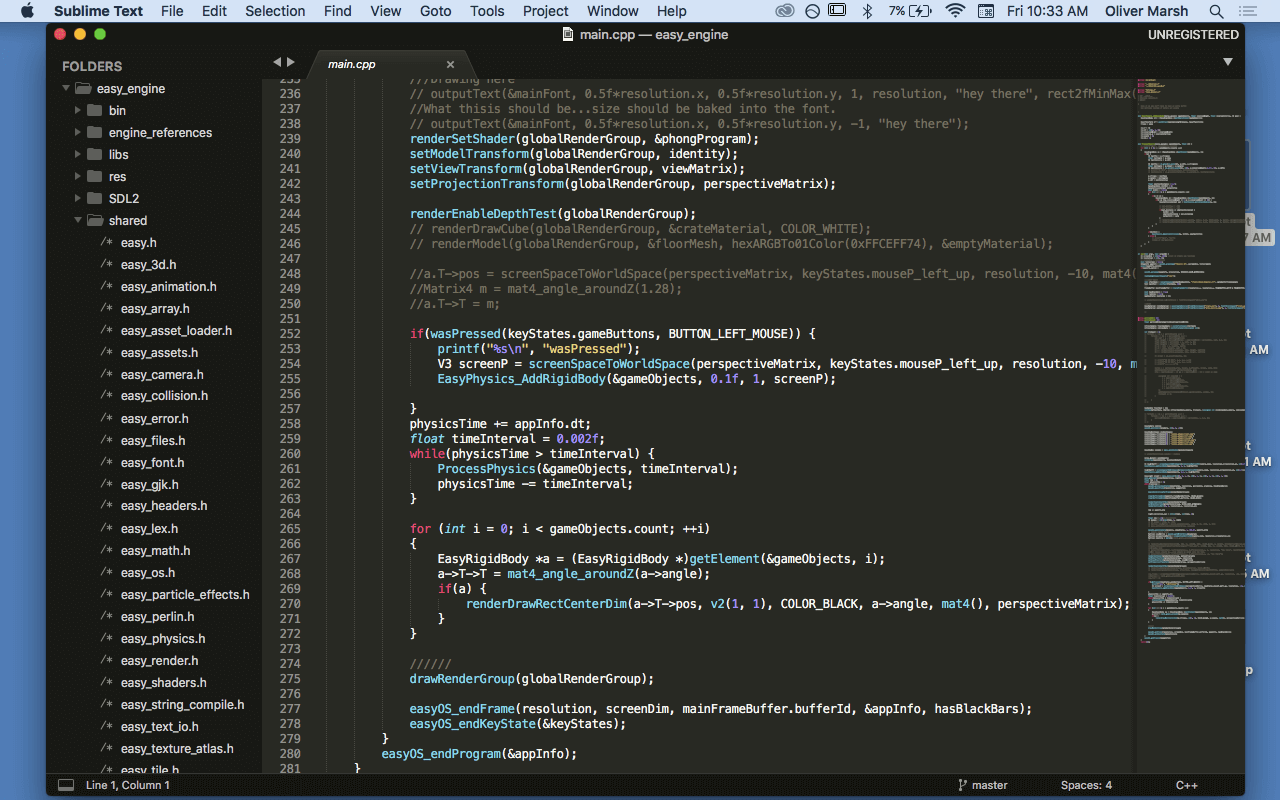Jump to code via the minimap
This screenshot has width=1280, height=800.
[1190, 360]
